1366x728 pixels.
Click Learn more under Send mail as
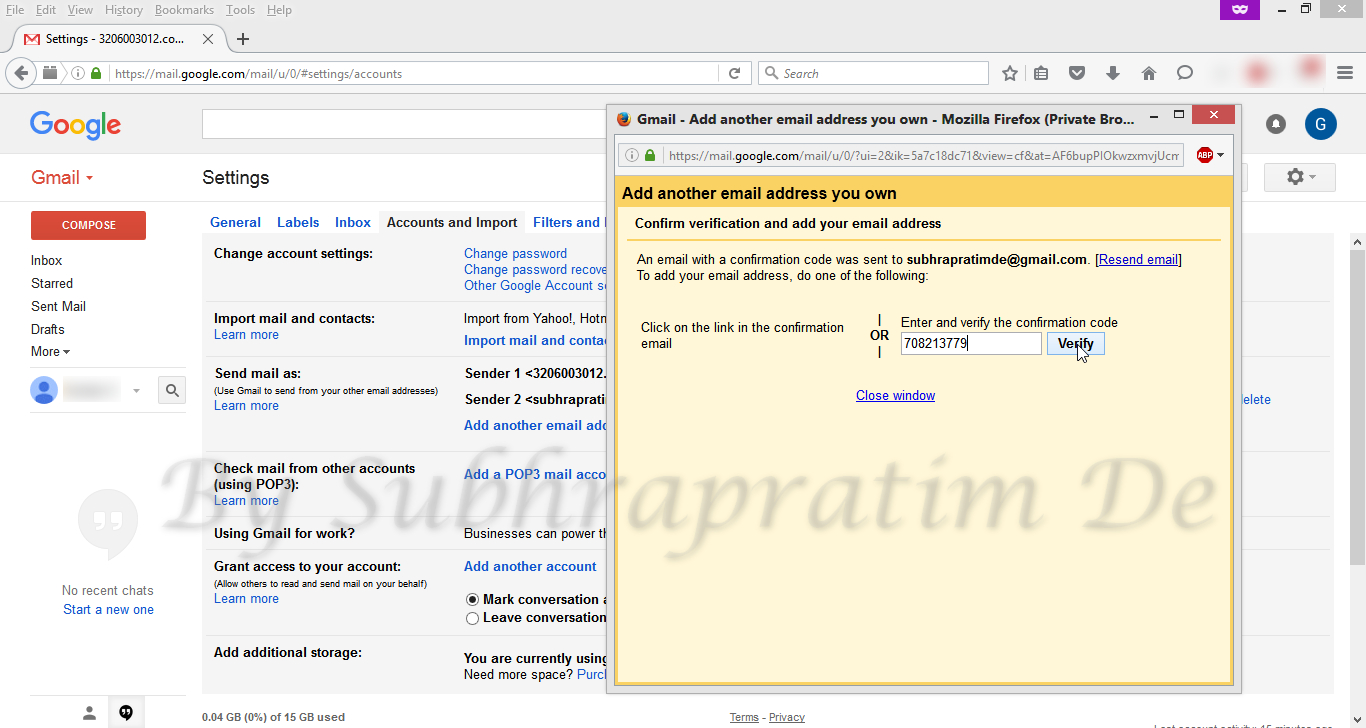click(246, 406)
